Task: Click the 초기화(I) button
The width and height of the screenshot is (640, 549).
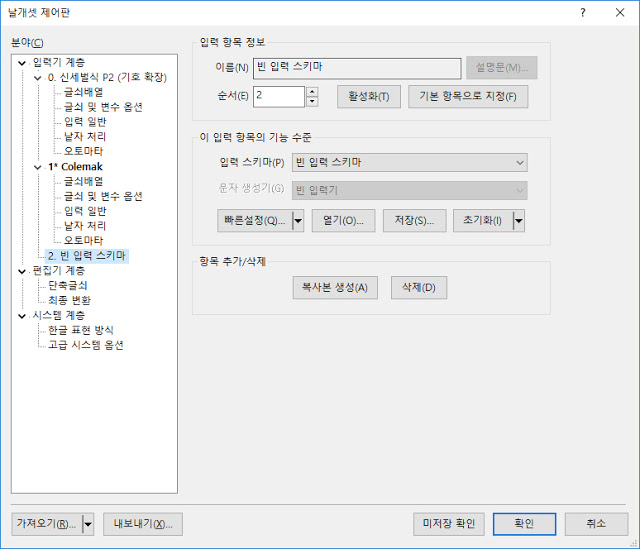Action: (483, 221)
